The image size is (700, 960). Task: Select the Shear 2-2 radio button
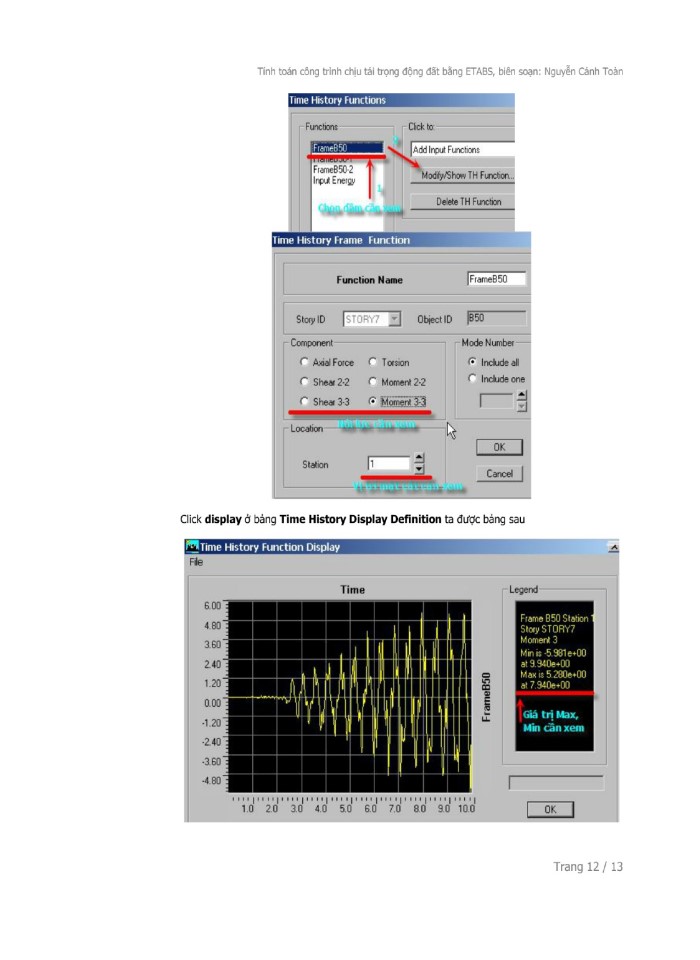point(304,382)
